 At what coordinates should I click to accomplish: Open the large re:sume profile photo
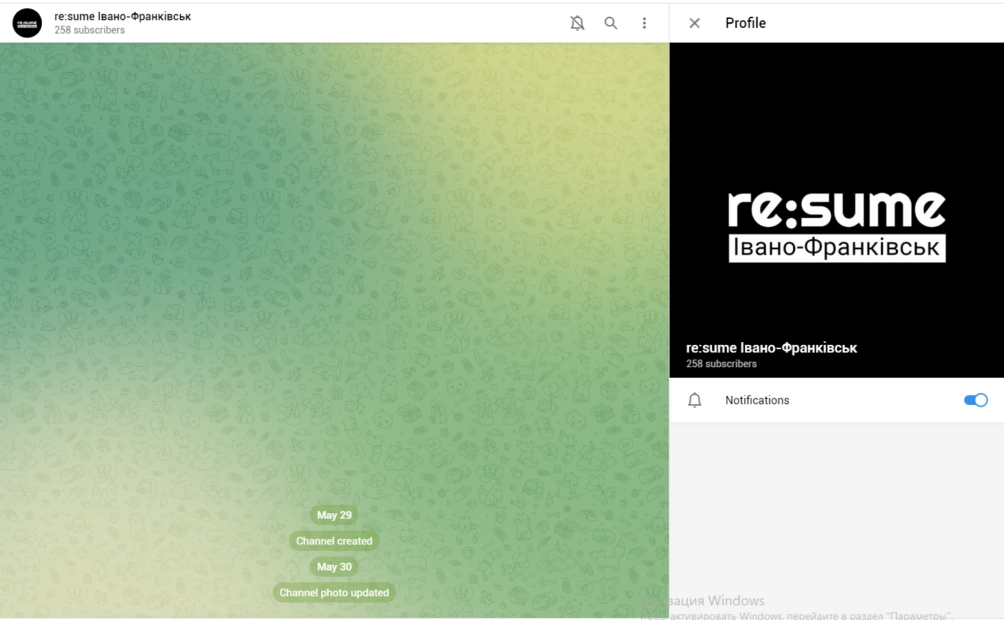(836, 210)
